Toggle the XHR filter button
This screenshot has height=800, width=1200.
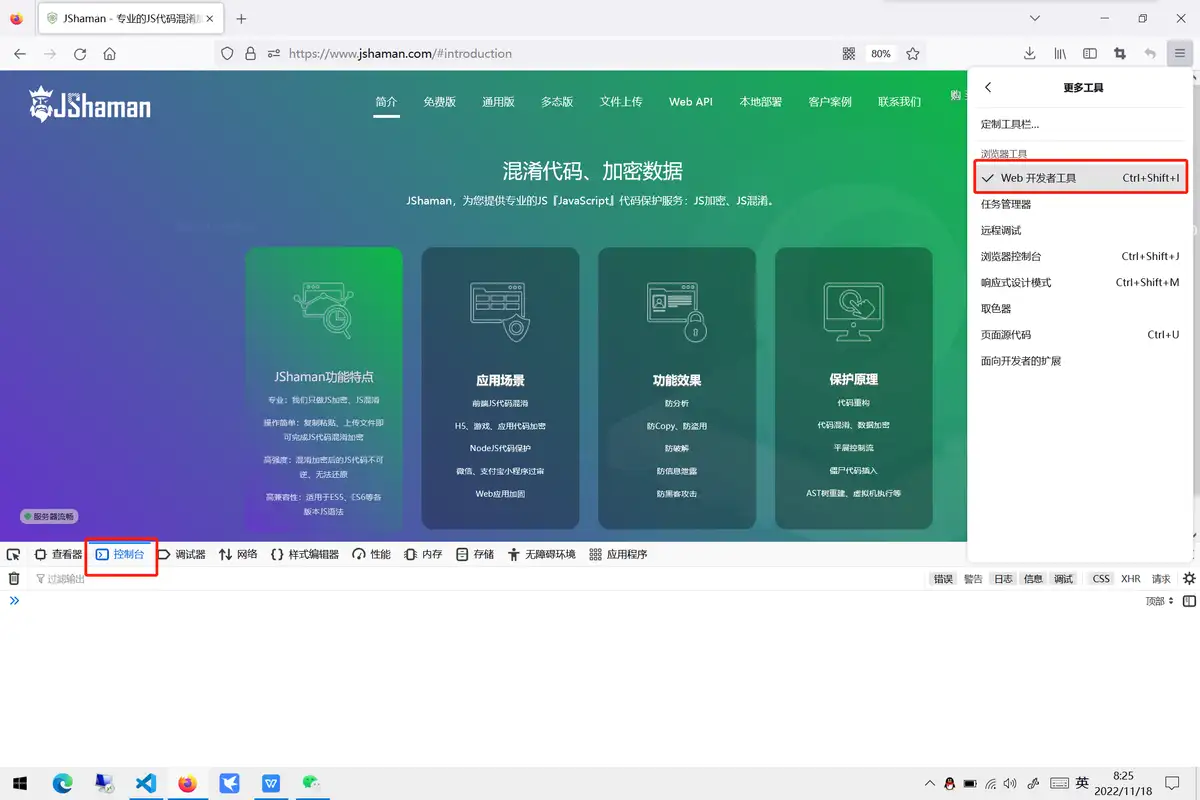(1131, 579)
